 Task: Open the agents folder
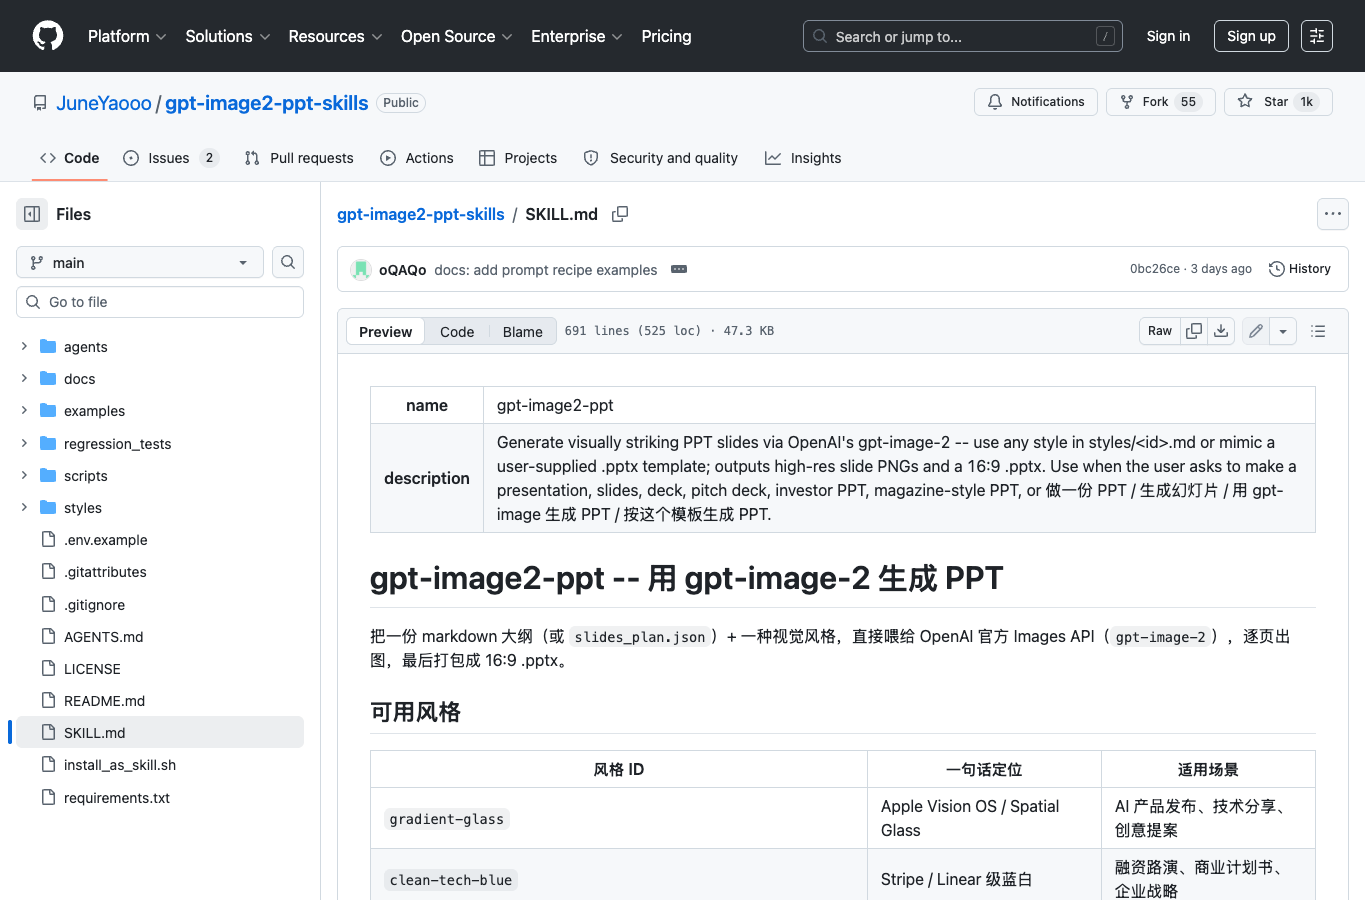pyautogui.click(x=86, y=347)
